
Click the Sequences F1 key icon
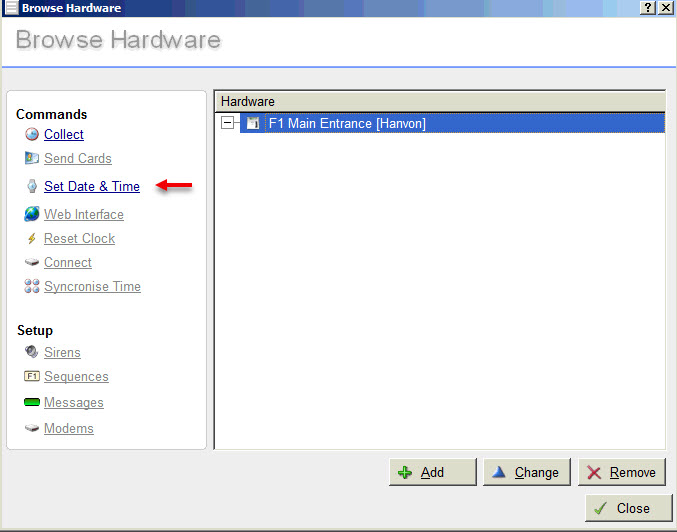[x=32, y=376]
